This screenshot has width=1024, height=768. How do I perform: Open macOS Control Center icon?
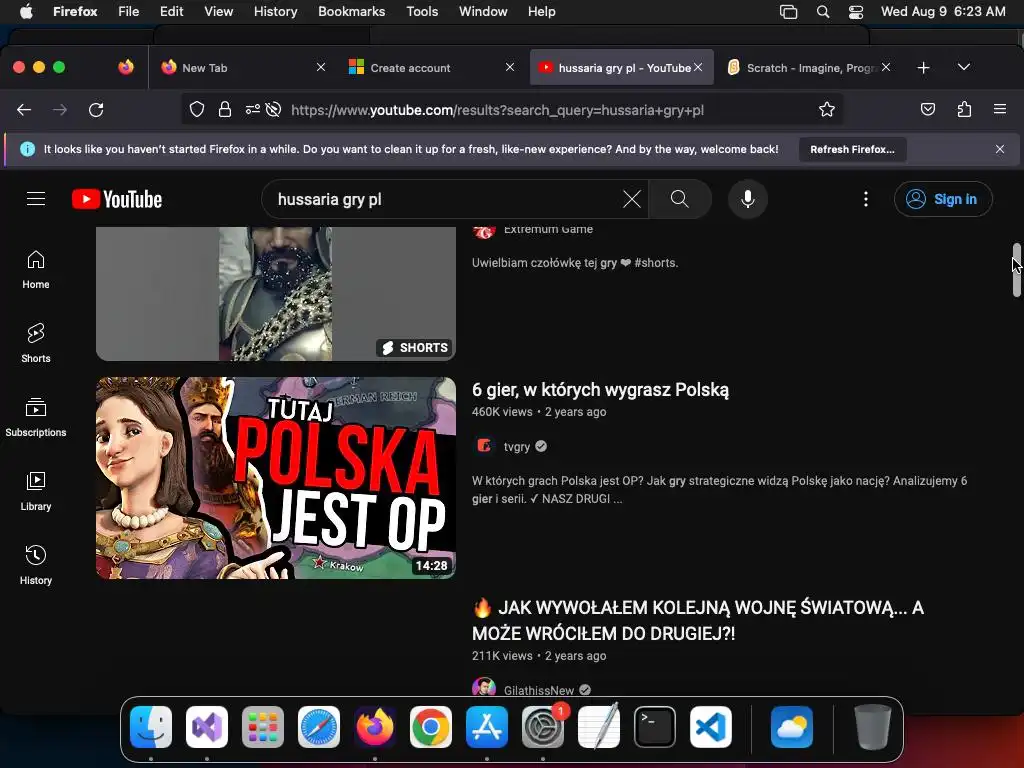[x=856, y=11]
